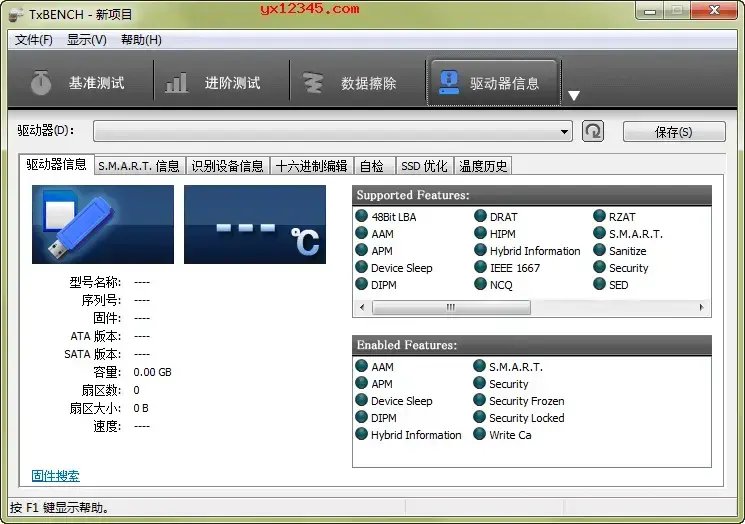Click the status bar F1 help text
The height and width of the screenshot is (524, 745).
point(60,508)
